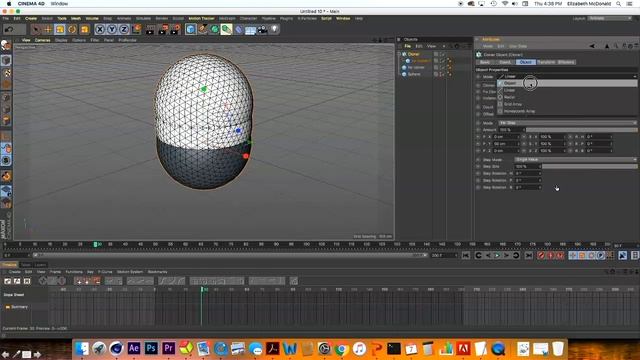Open Edit Render Settings icon

pyautogui.click(x=176, y=29)
